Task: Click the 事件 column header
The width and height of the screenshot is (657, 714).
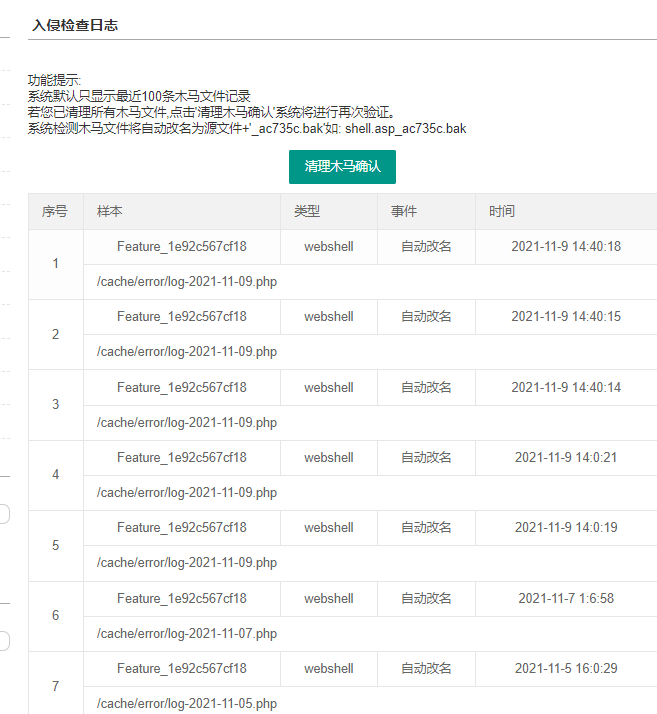Action: pyautogui.click(x=404, y=212)
